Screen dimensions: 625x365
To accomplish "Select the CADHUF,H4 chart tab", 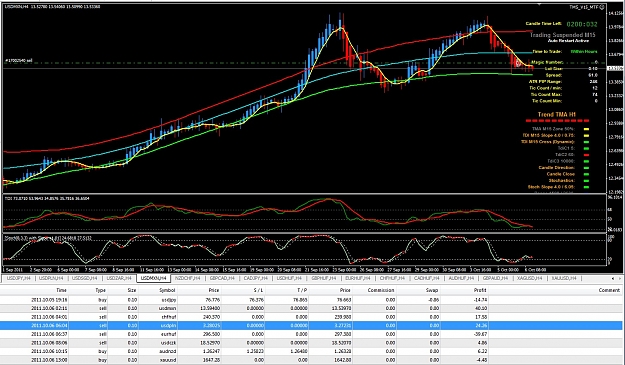I will tap(426, 278).
